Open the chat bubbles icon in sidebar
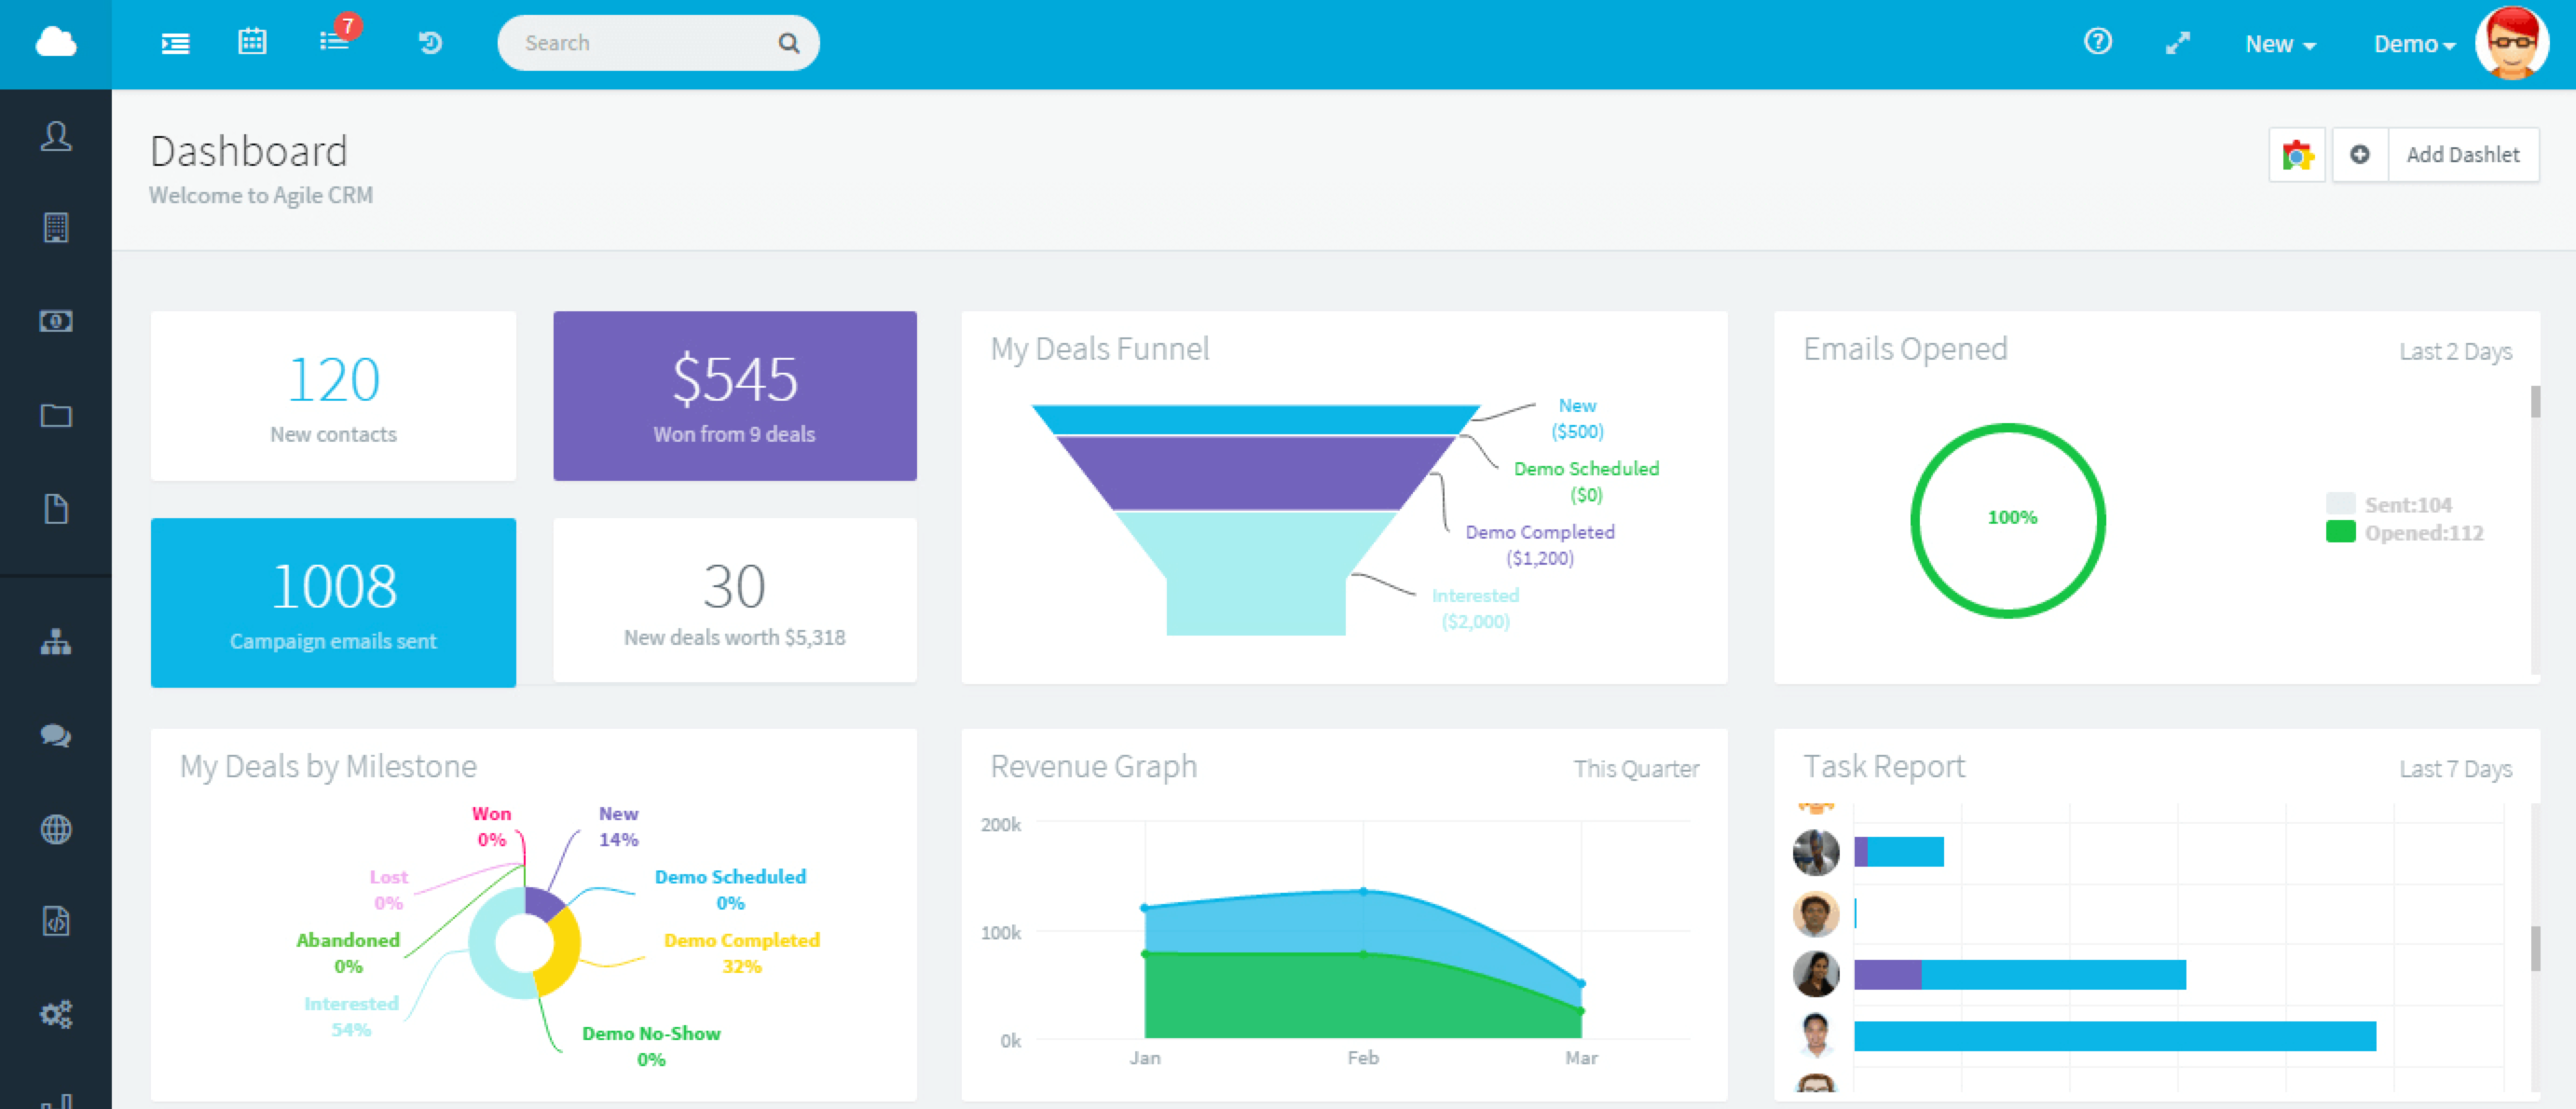The width and height of the screenshot is (2576, 1109). (56, 736)
